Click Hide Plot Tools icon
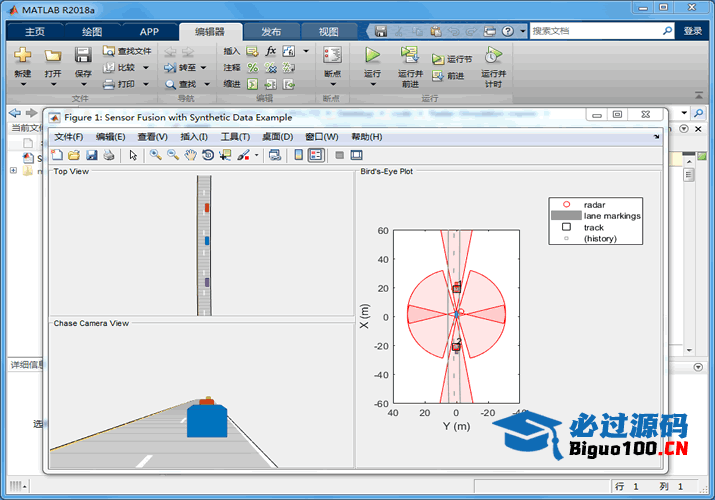This screenshot has height=500, width=715. pyautogui.click(x=339, y=155)
